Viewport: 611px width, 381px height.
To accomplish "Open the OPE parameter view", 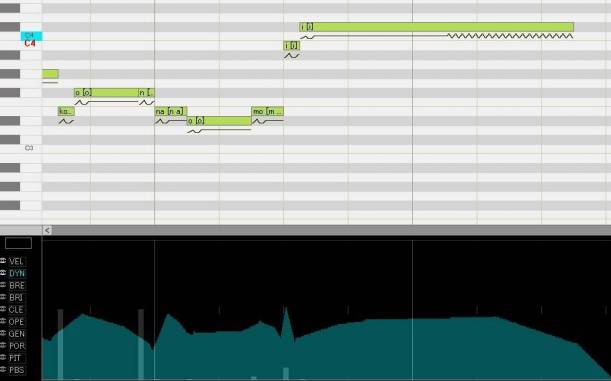I will [x=16, y=322].
